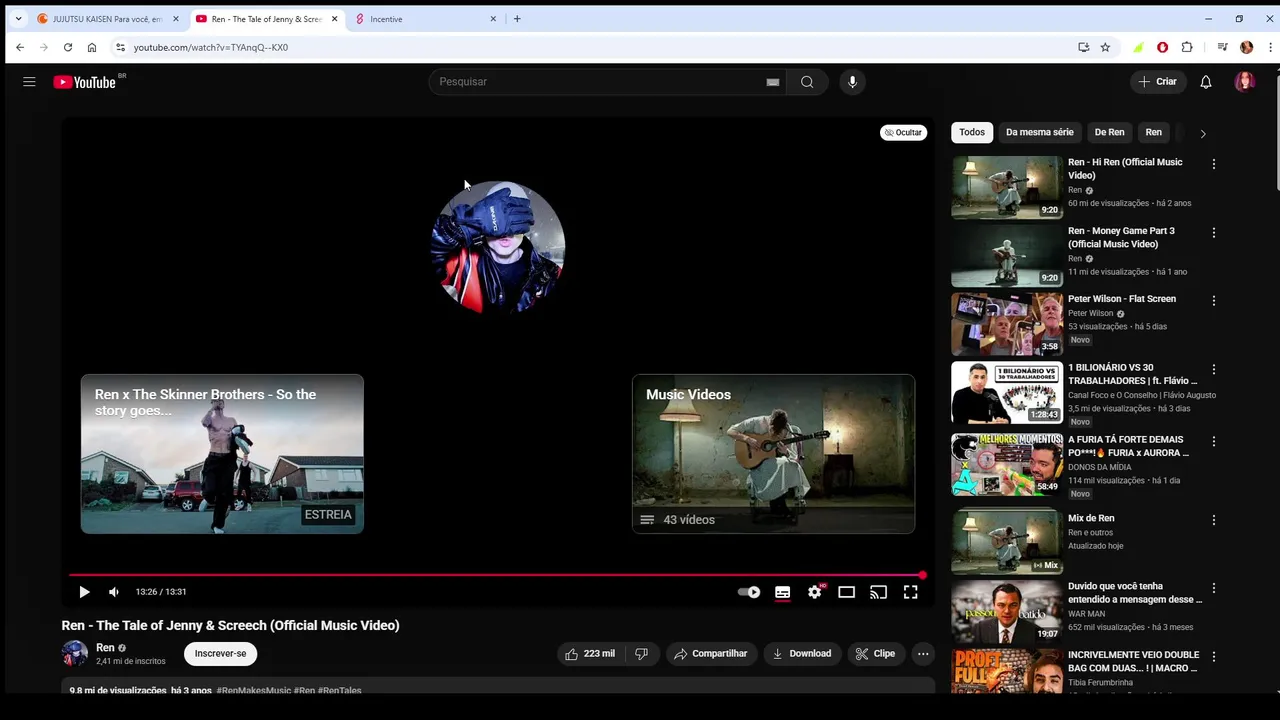
Task: Open options for Money Game Part 3
Action: coord(1214,233)
